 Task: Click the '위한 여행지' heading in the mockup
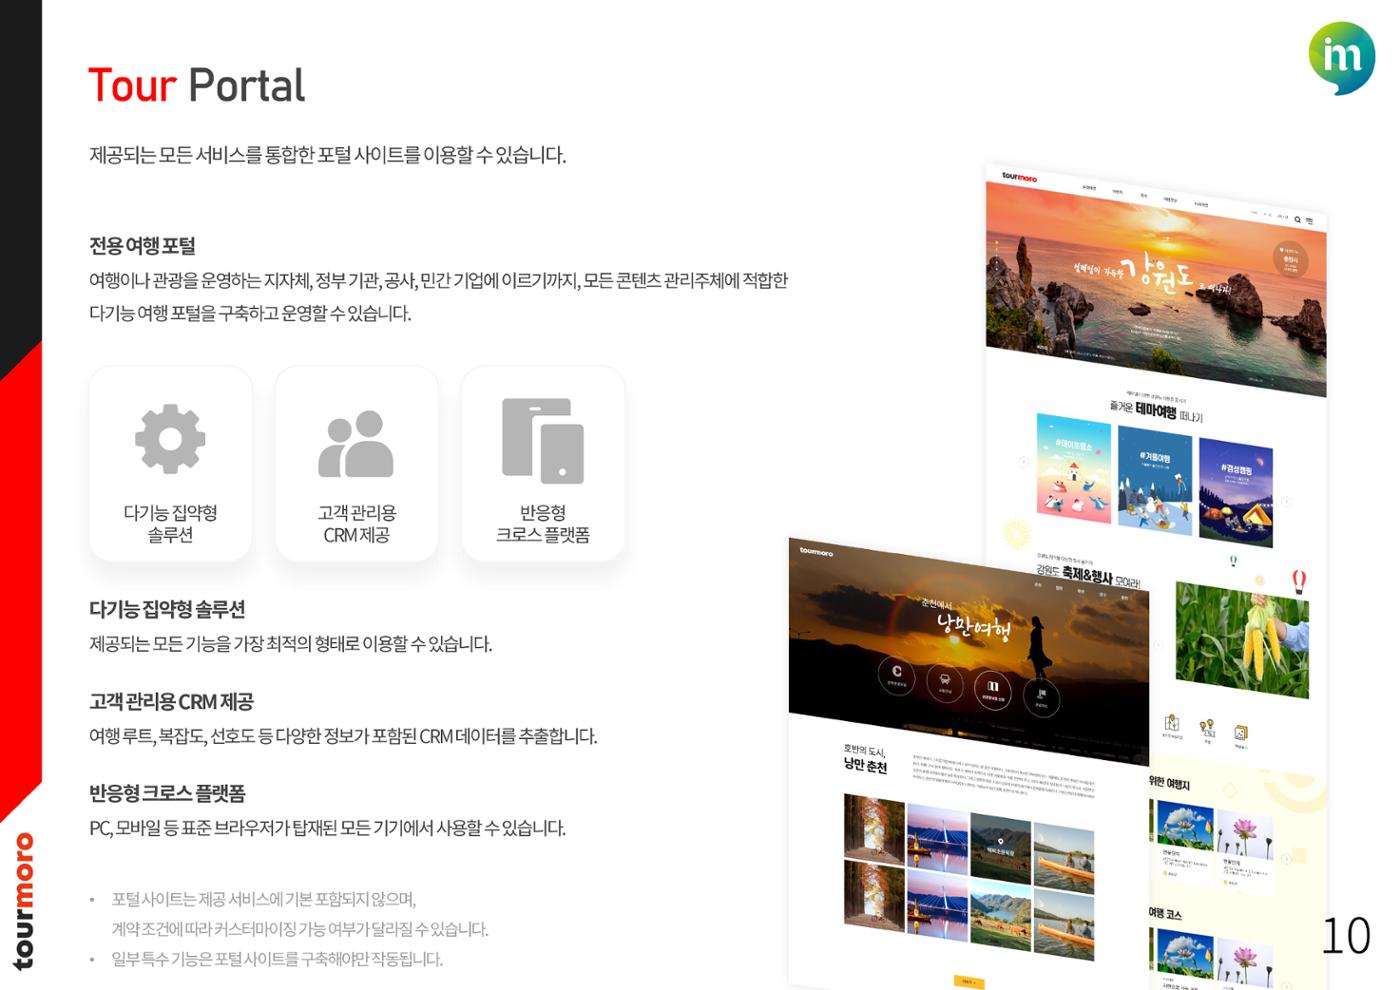click(1169, 782)
